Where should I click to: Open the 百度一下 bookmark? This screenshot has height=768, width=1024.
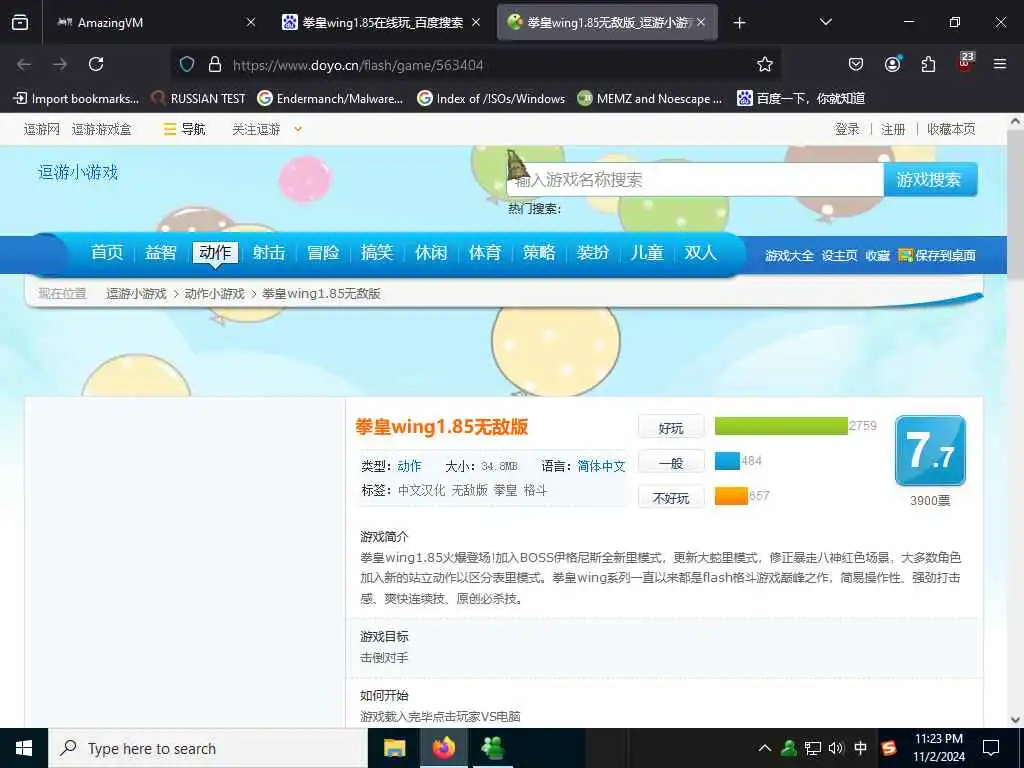[x=801, y=99]
